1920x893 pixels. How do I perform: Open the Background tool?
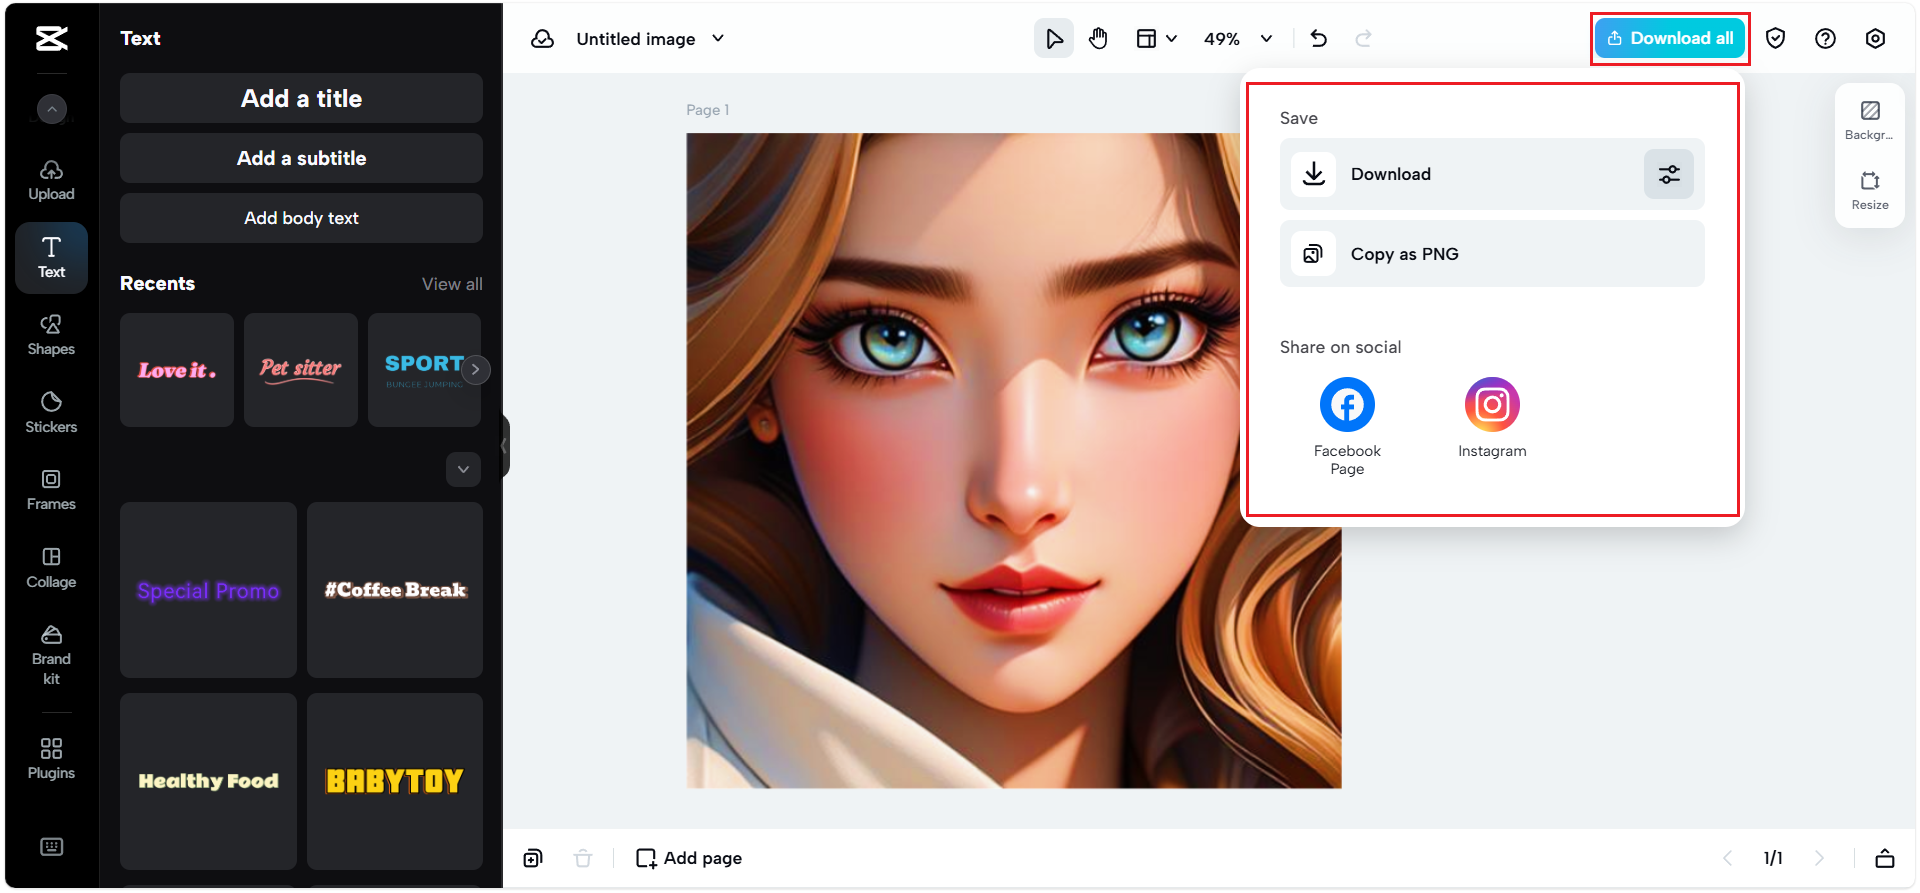[x=1870, y=120]
